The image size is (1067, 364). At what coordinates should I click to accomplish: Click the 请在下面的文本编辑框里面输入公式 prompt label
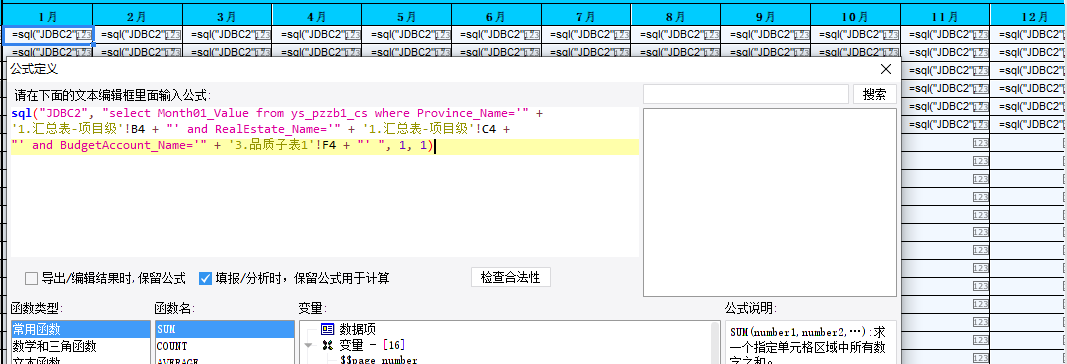(114, 96)
